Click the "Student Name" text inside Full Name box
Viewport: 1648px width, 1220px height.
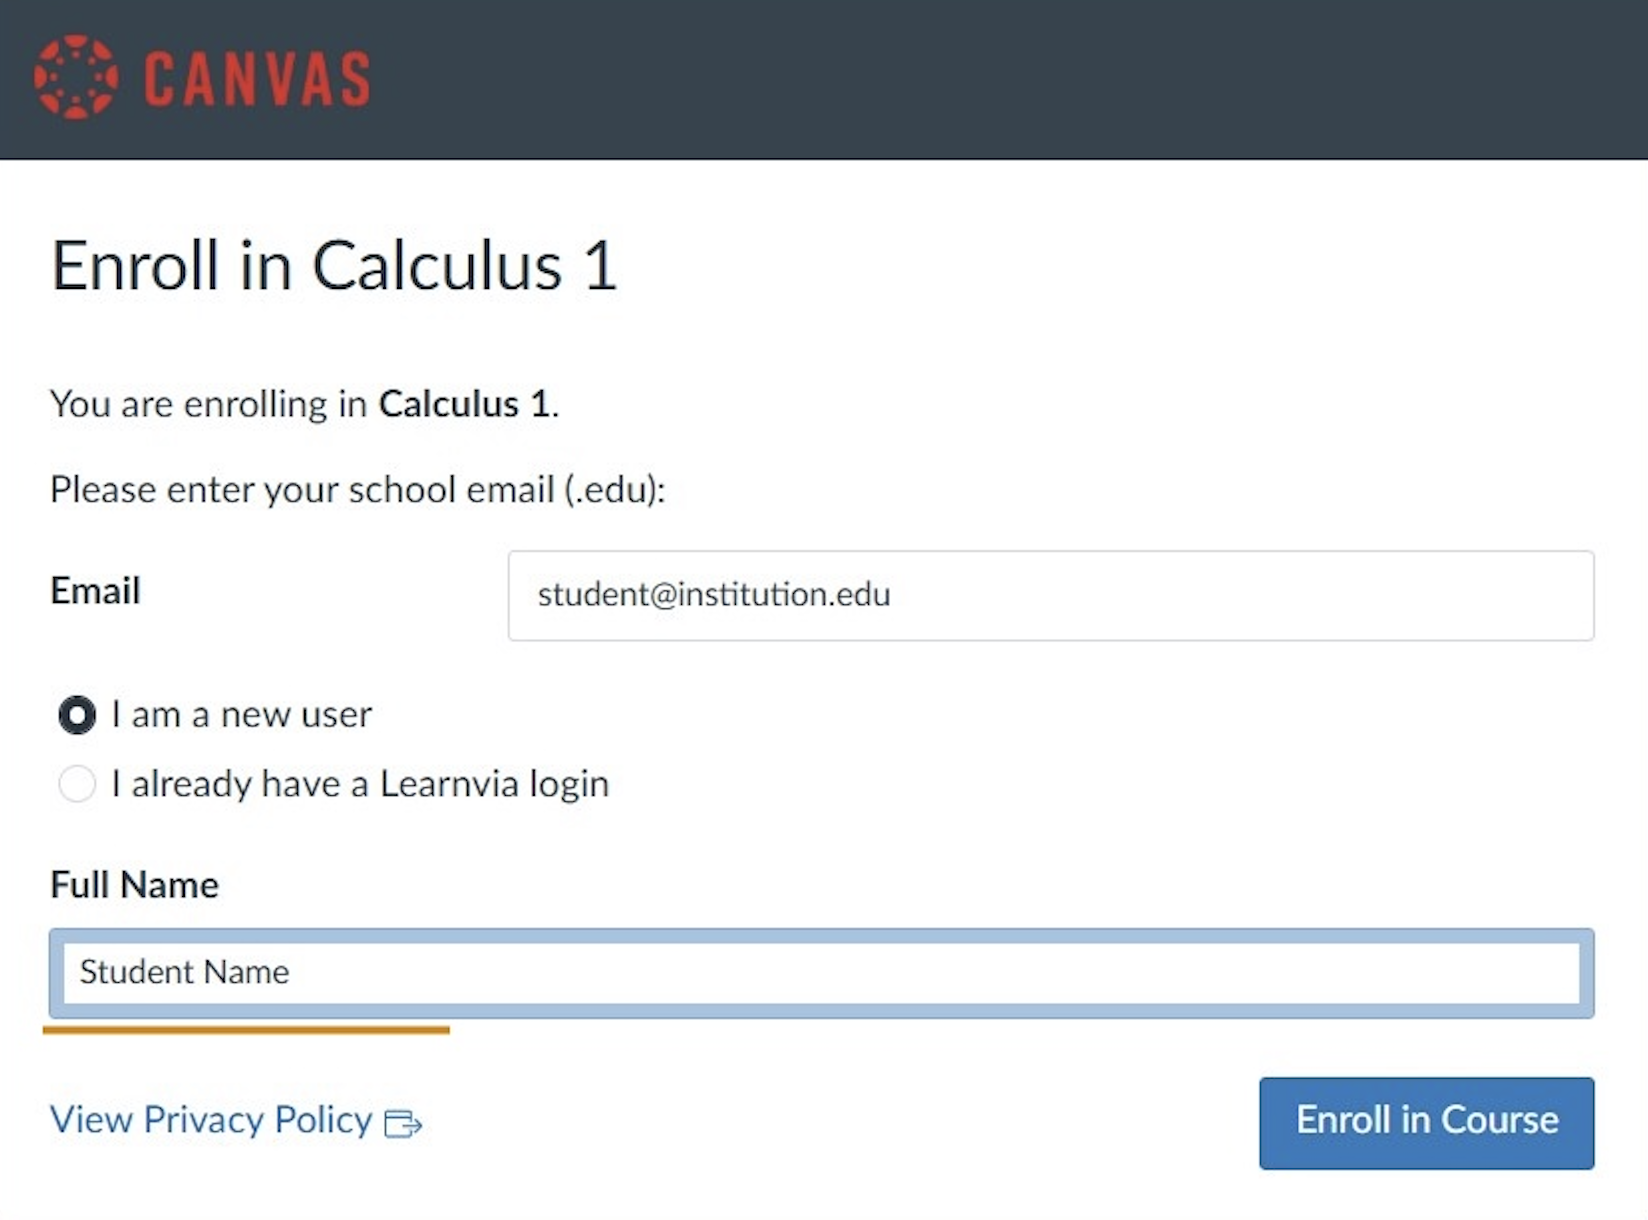tap(184, 972)
